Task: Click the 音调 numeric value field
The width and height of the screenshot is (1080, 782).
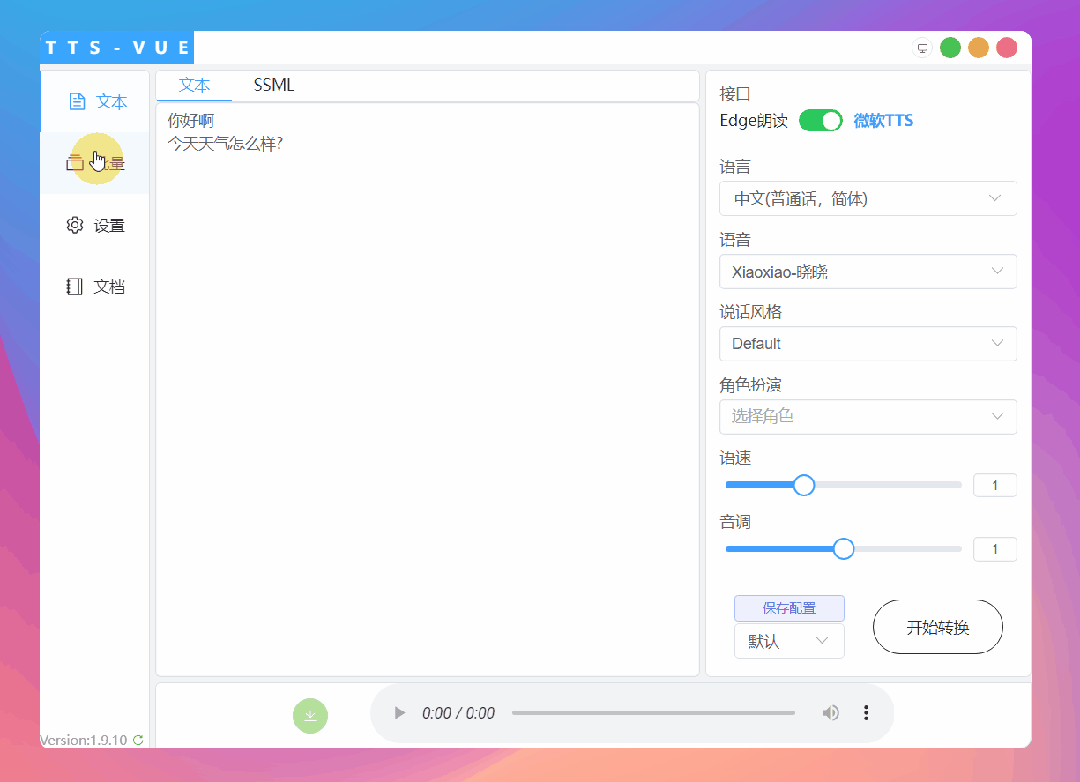Action: coord(995,549)
